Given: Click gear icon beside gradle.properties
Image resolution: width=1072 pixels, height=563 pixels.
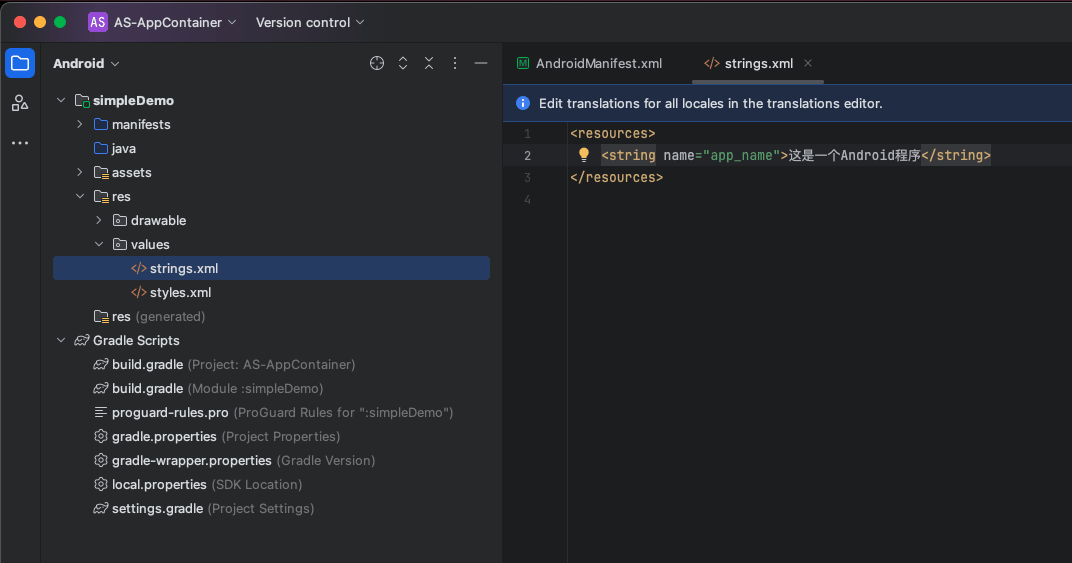Looking at the screenshot, I should 100,436.
